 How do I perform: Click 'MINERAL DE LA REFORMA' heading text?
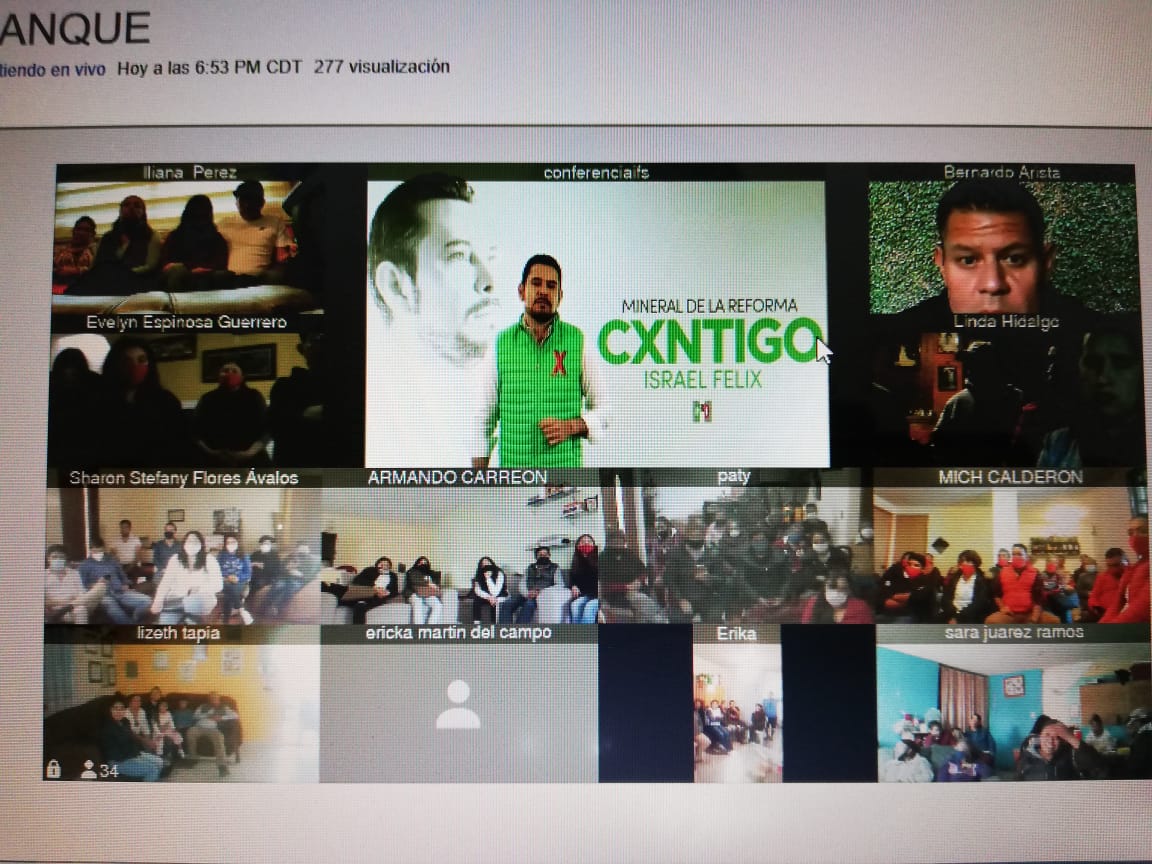pyautogui.click(x=709, y=306)
